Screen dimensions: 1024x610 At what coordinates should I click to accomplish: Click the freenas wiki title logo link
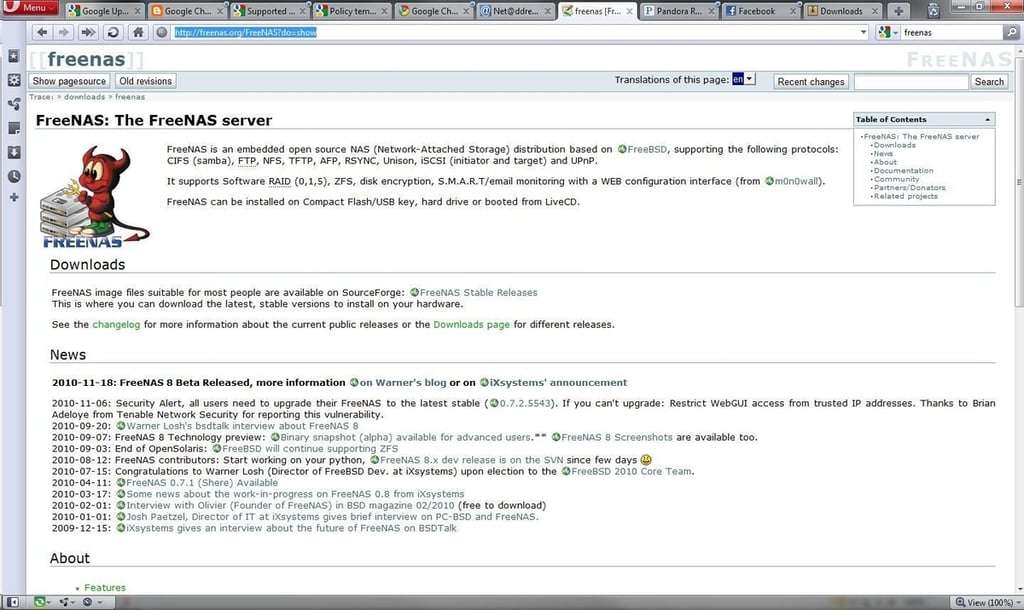click(x=86, y=59)
